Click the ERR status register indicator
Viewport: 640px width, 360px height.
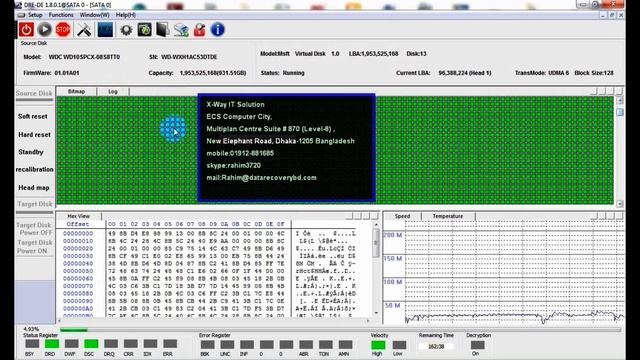click(x=169, y=344)
